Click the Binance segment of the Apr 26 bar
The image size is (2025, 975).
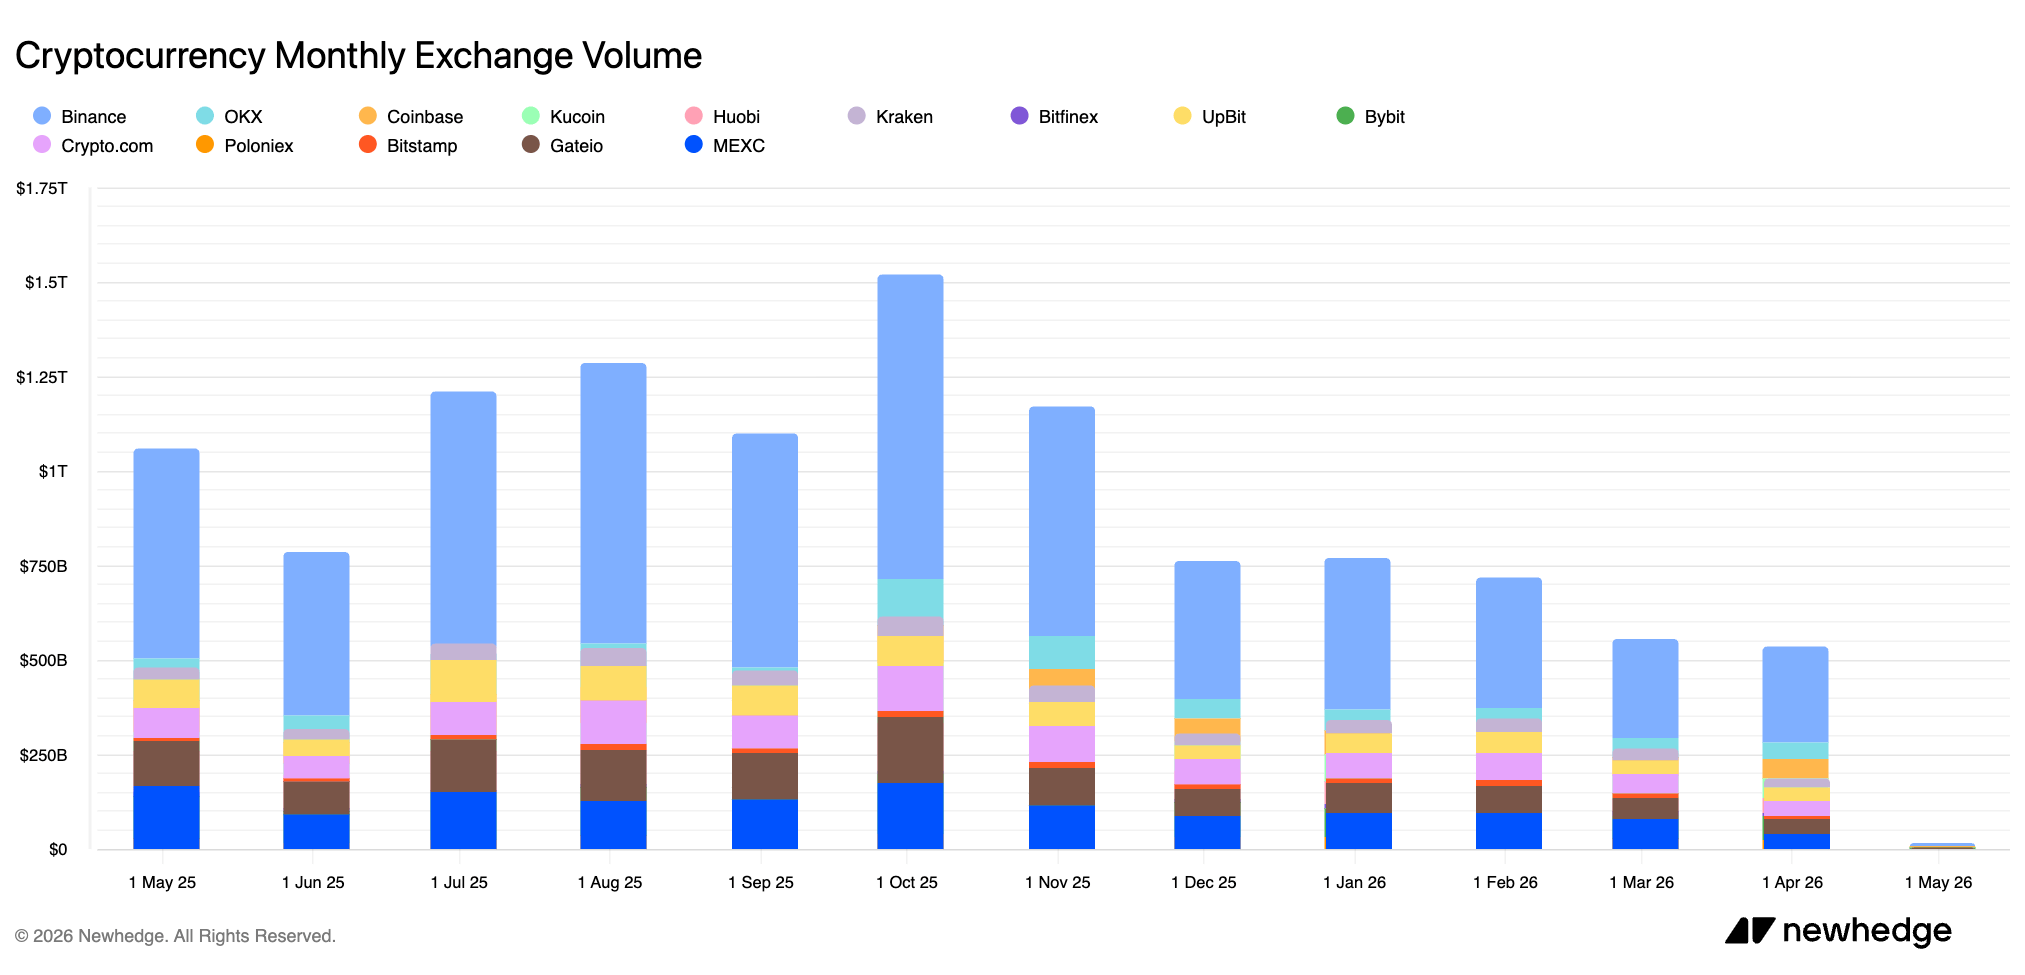point(1795,695)
